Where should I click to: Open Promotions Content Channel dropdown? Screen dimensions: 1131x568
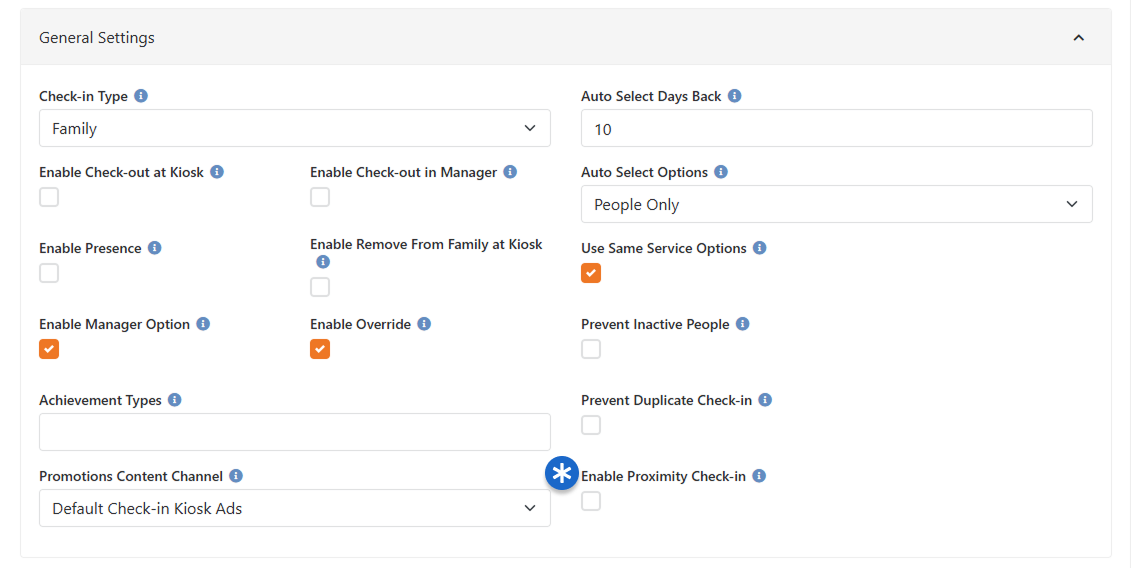click(295, 508)
